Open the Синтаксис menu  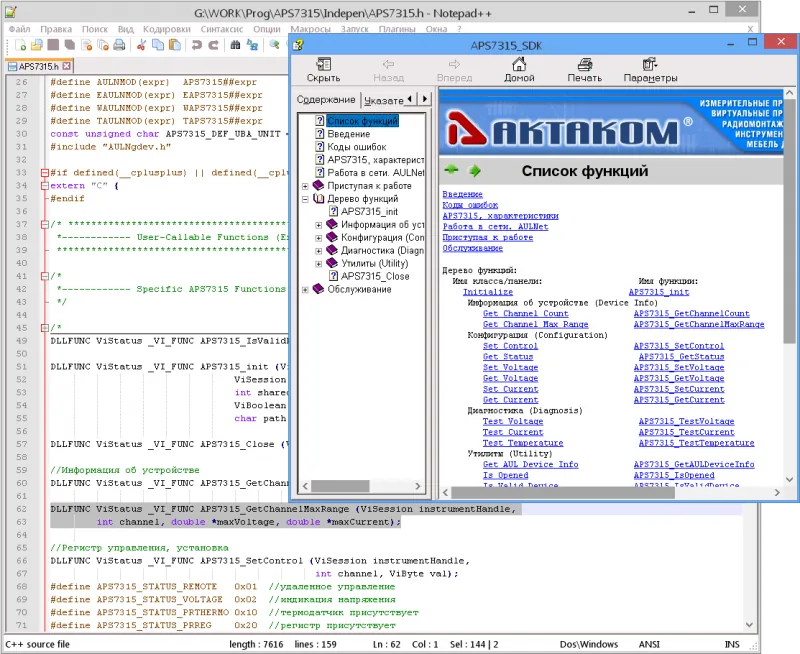221,29
